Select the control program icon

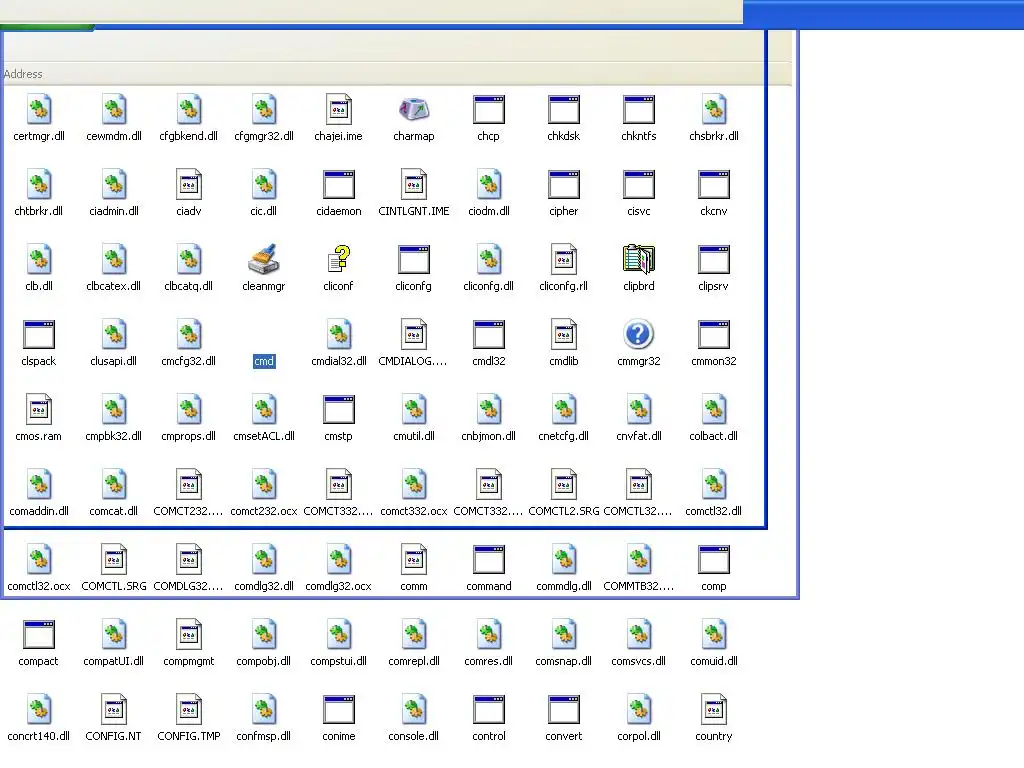488,710
